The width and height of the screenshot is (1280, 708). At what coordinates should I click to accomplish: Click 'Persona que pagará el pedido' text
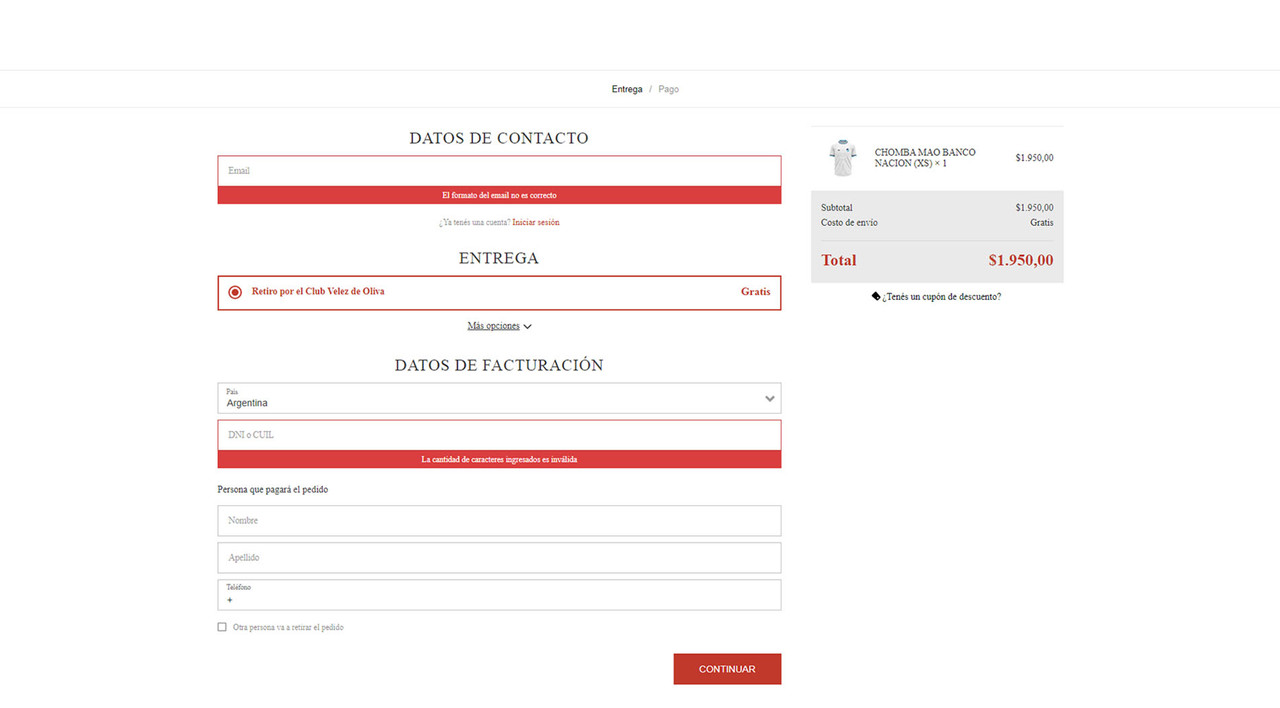tap(273, 489)
